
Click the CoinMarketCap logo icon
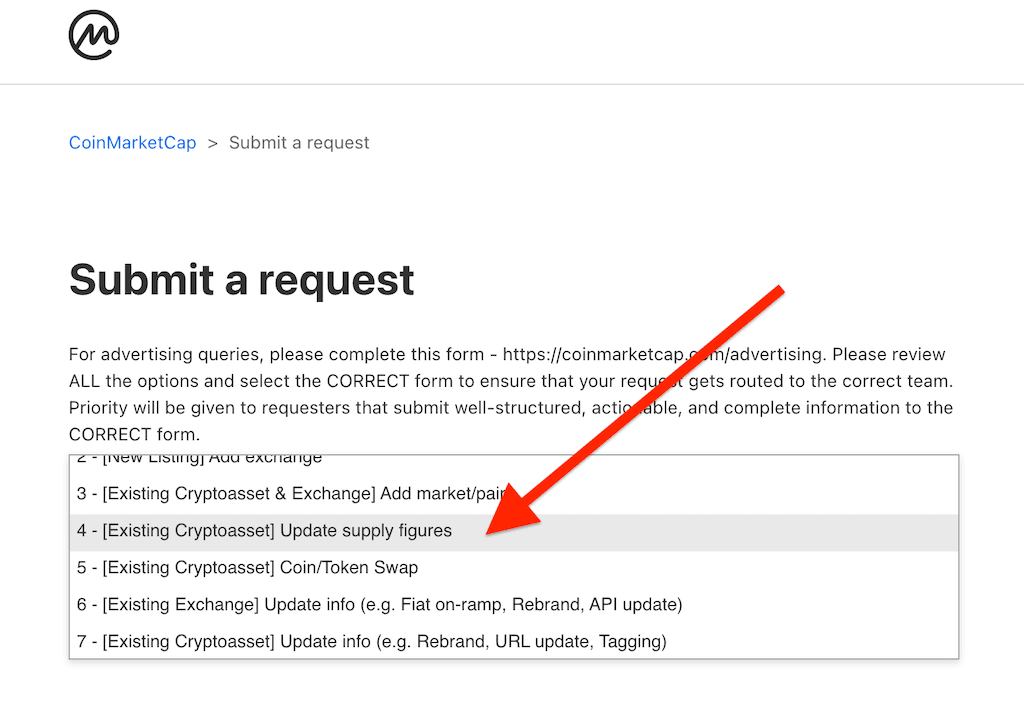click(94, 35)
